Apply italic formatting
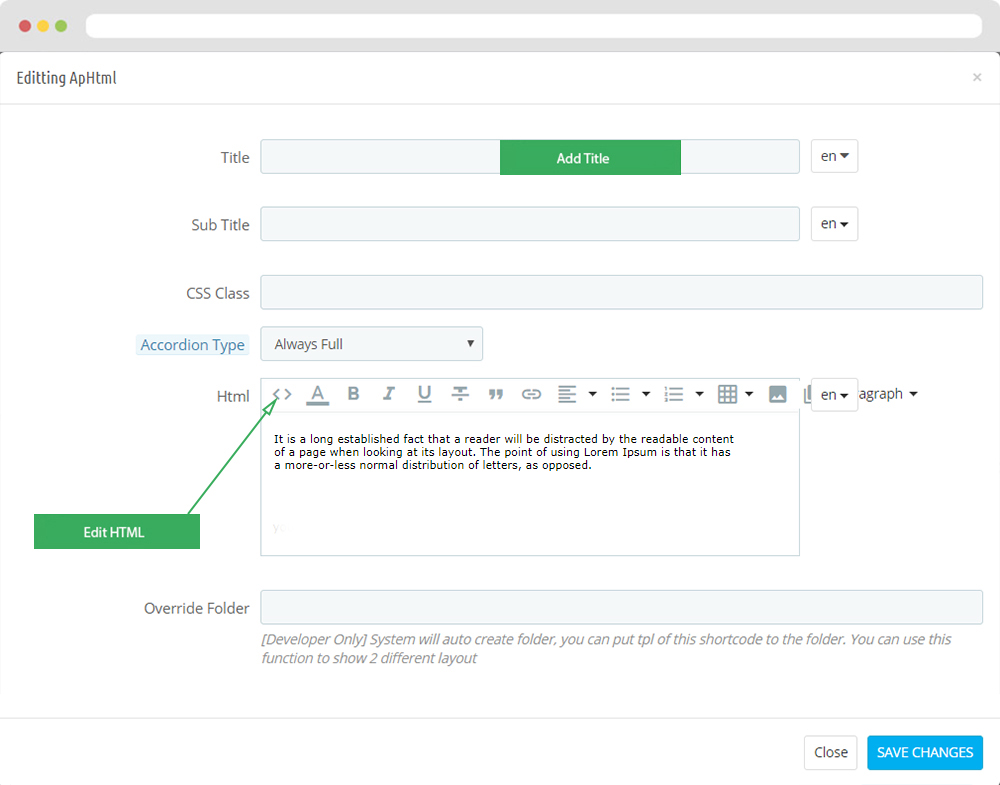 click(x=388, y=394)
